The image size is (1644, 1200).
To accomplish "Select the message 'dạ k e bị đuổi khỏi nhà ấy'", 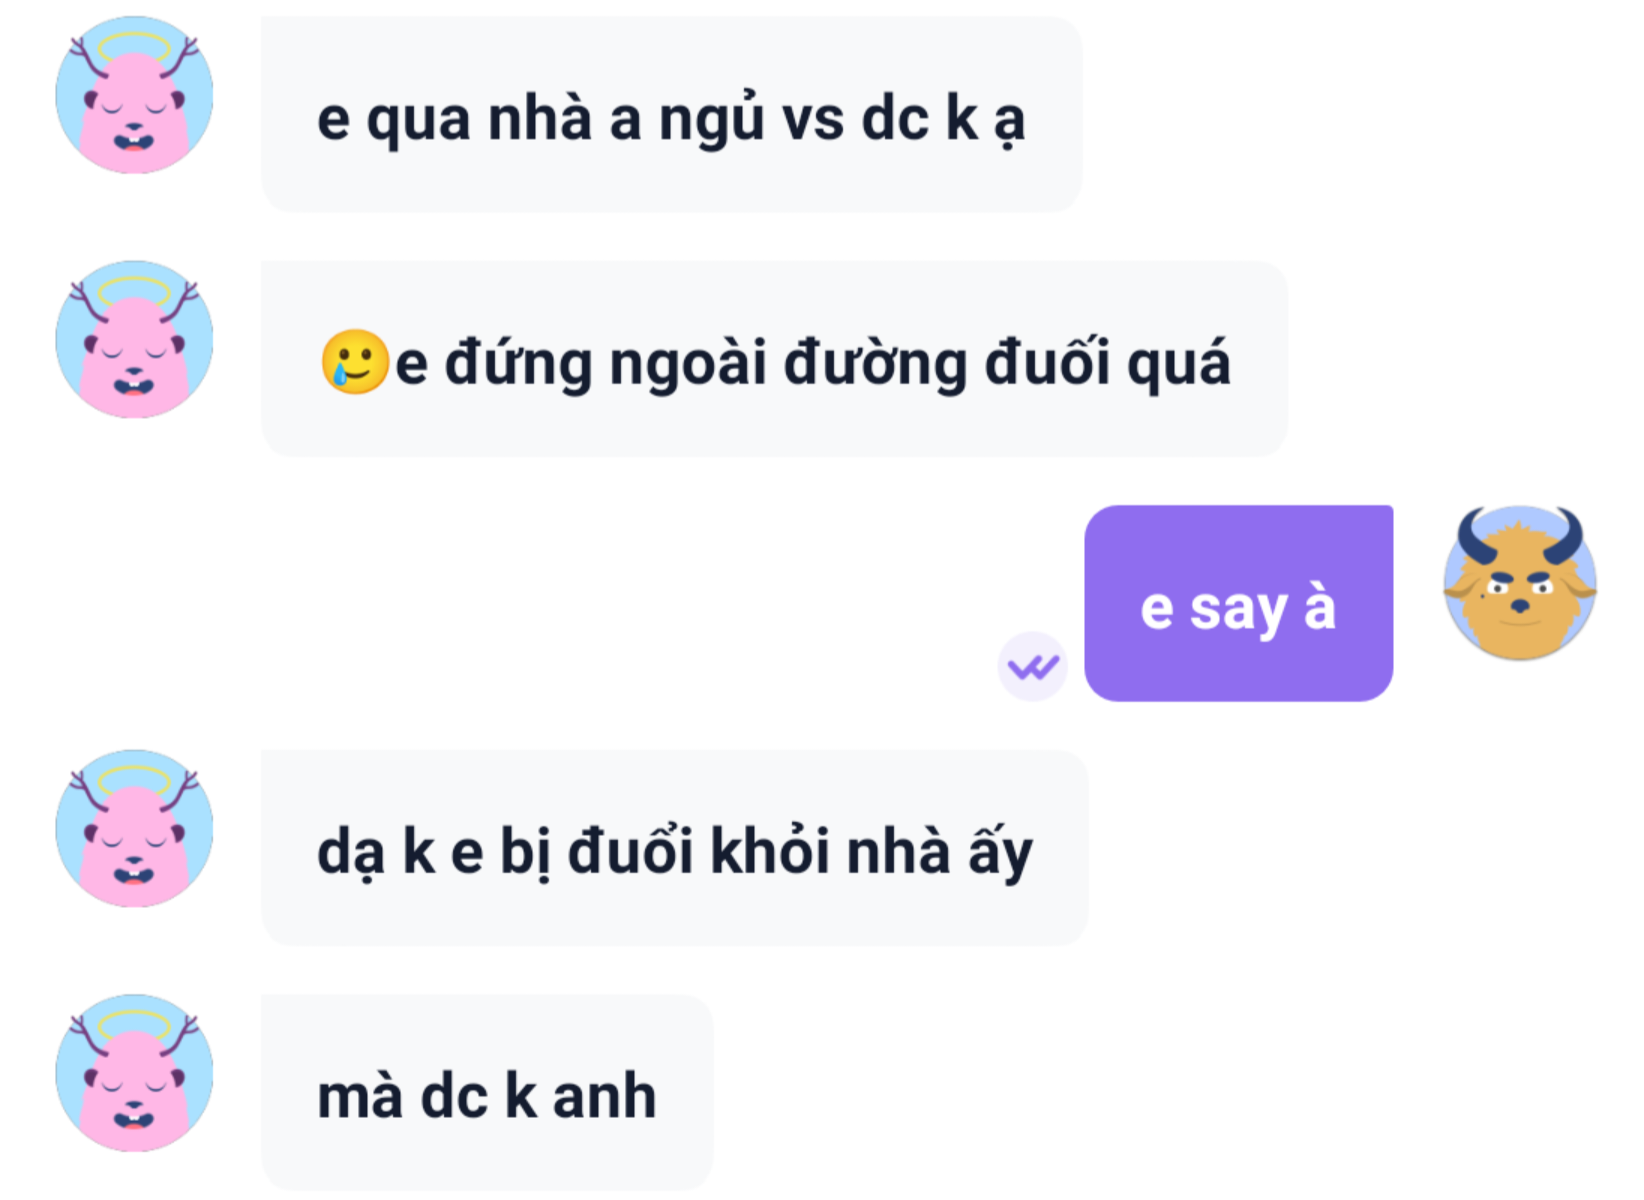I will 674,848.
